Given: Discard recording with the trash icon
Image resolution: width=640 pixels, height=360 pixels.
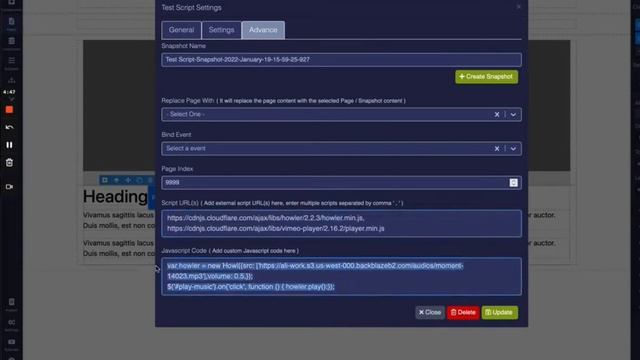Looking at the screenshot, I should pyautogui.click(x=9, y=163).
